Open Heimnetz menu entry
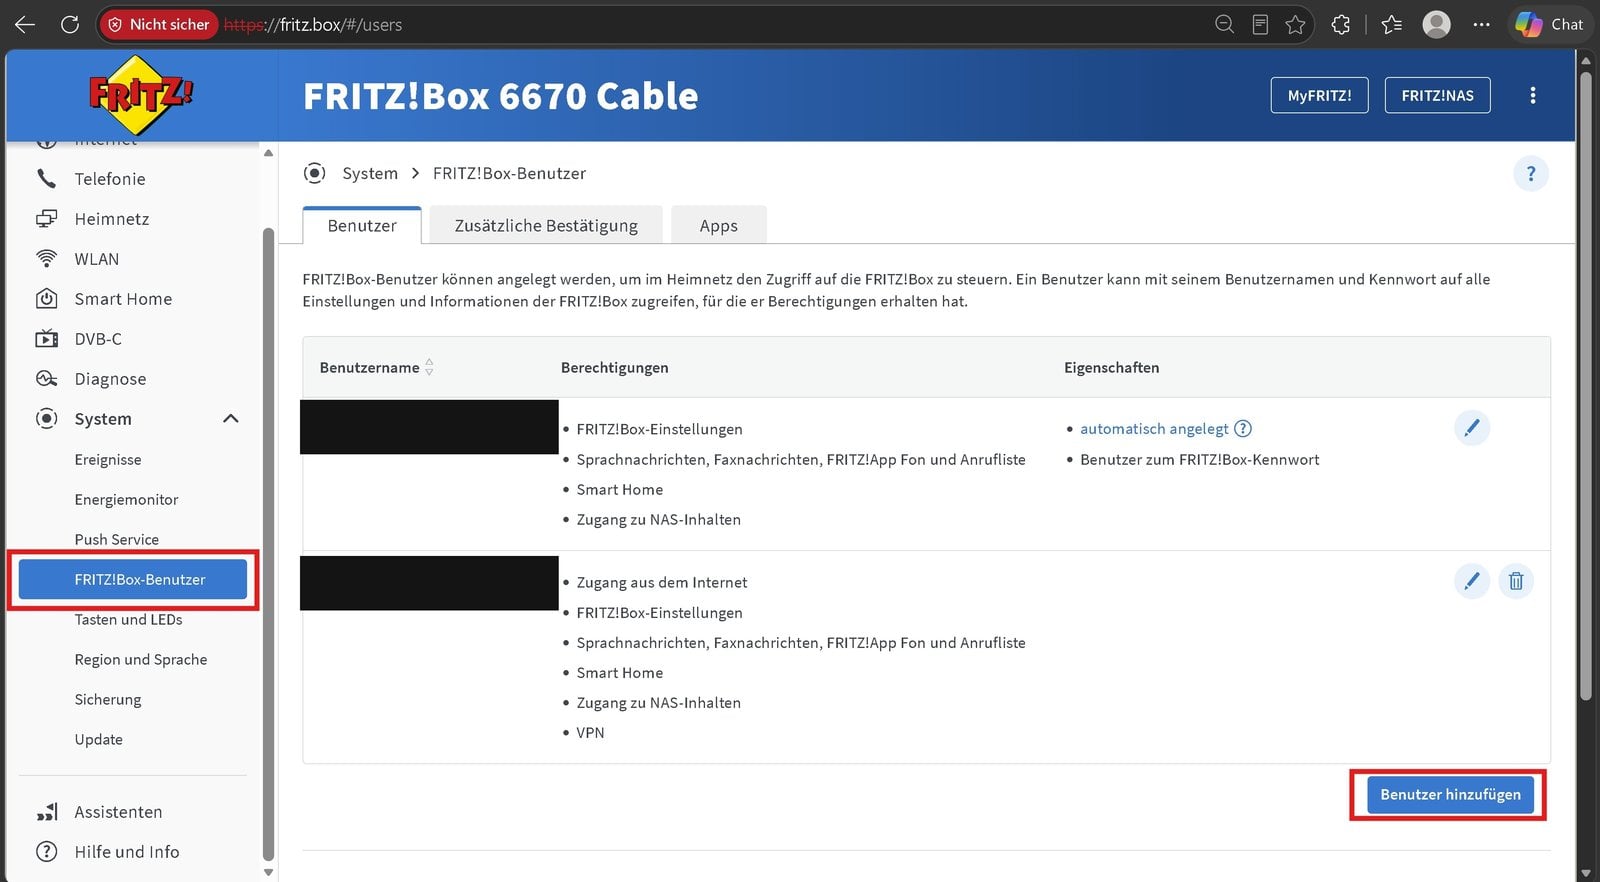Viewport: 1600px width, 882px height. 112,219
